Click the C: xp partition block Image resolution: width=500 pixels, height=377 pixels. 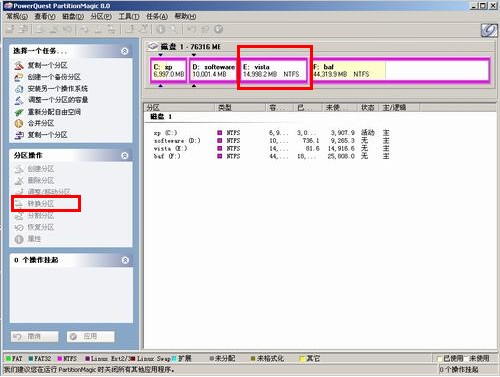coord(169,70)
